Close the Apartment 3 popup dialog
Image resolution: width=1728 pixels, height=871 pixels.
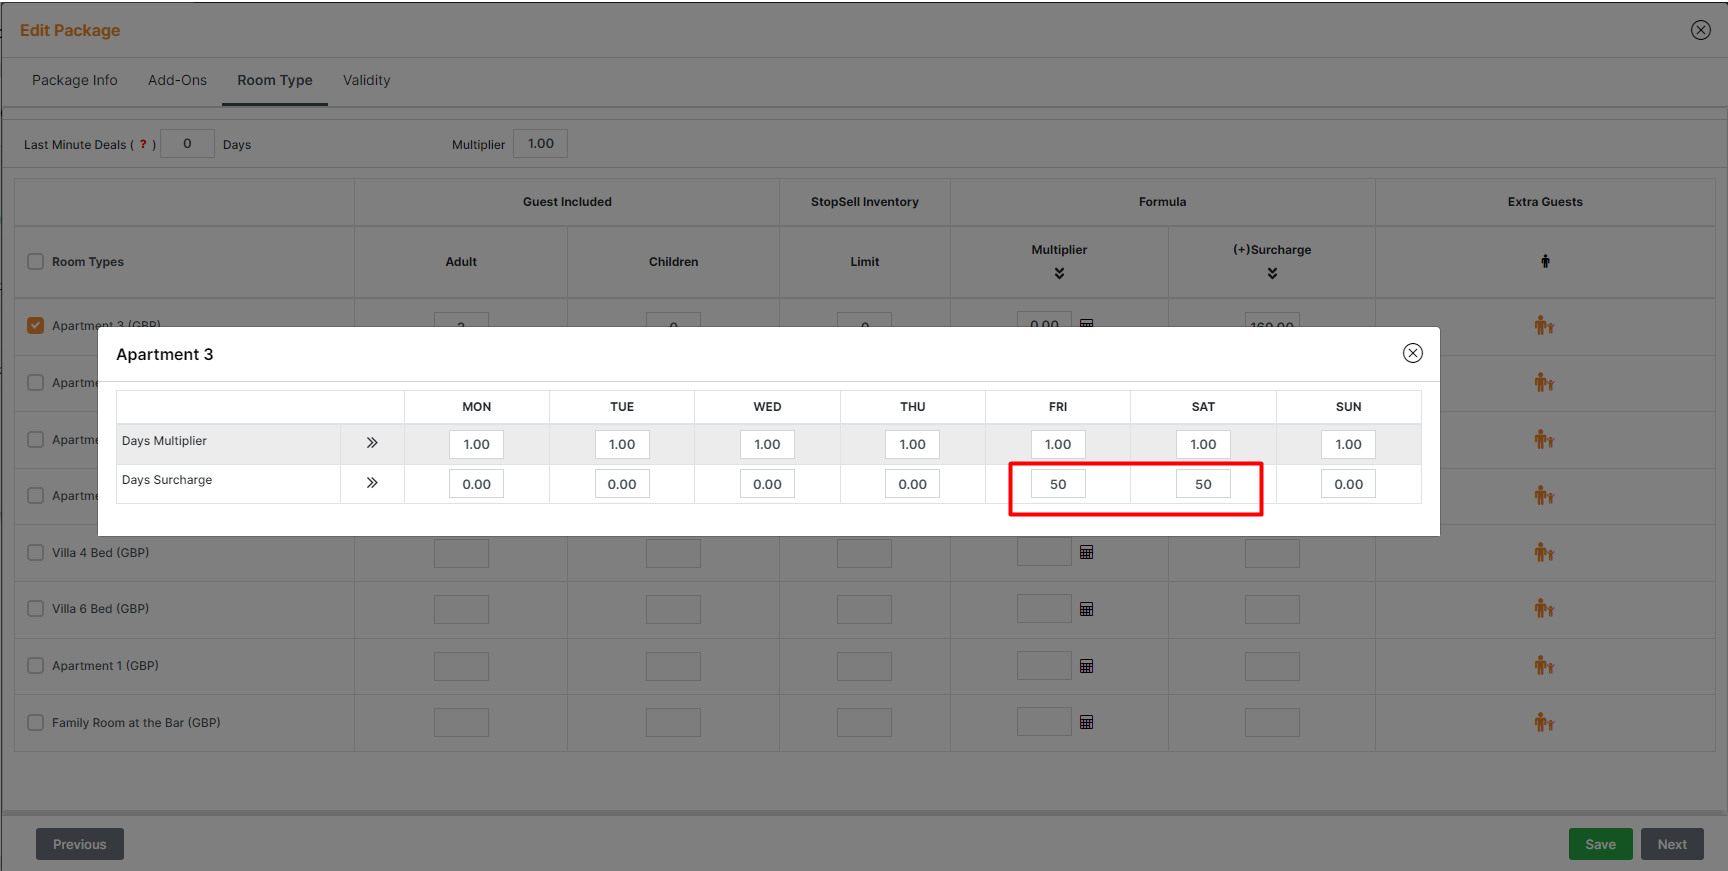1412,353
